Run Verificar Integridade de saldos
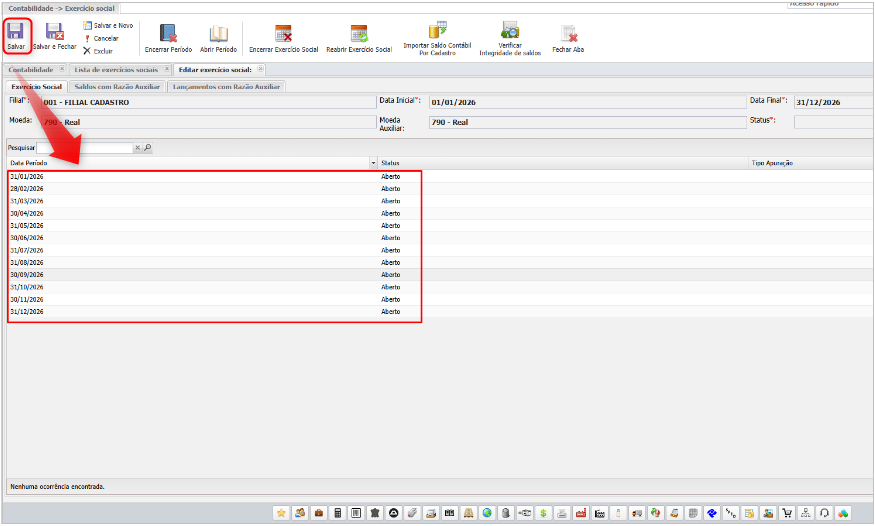This screenshot has height=526, width=875. pos(509,30)
